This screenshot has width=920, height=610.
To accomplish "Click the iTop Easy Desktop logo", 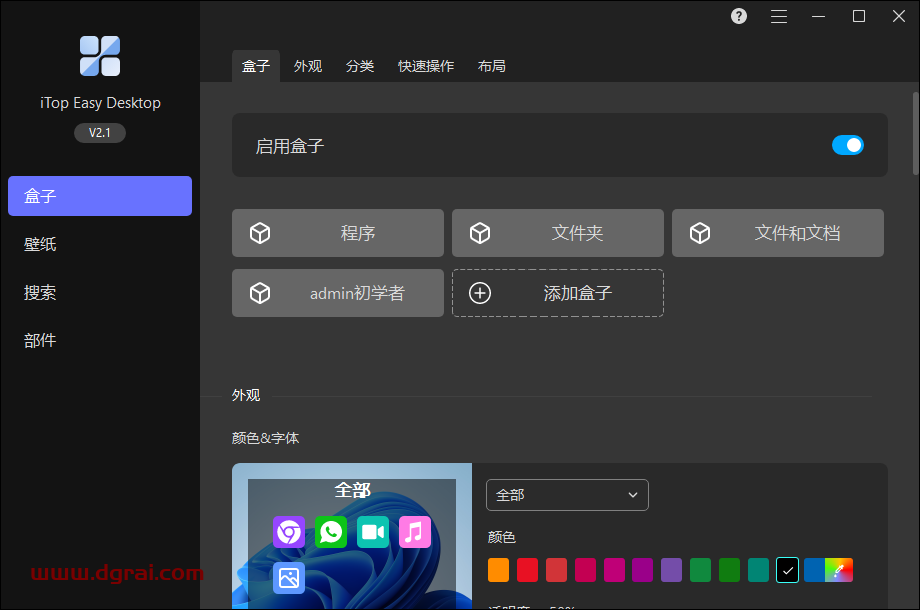I will [x=100, y=56].
